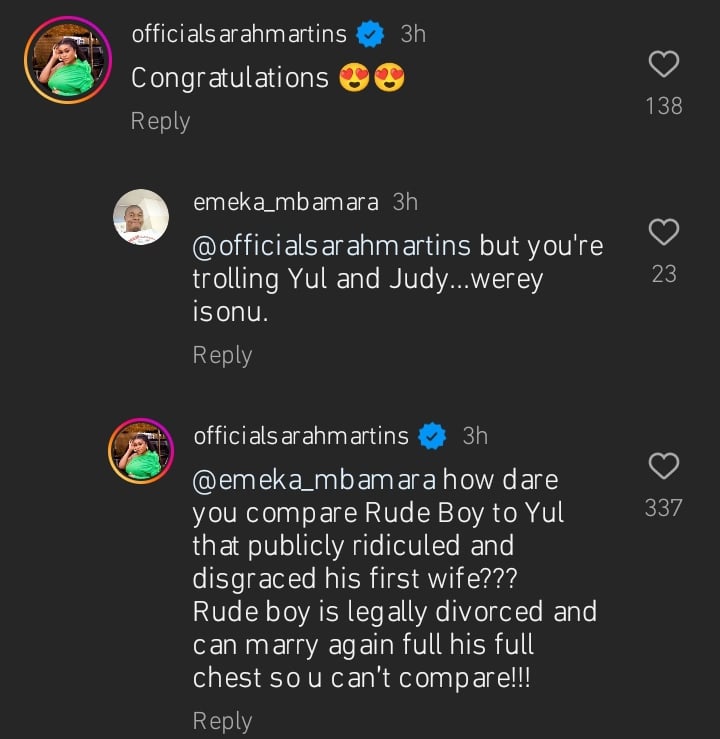
Task: Like emeka_mbamara's reply with the heart icon
Action: point(664,233)
